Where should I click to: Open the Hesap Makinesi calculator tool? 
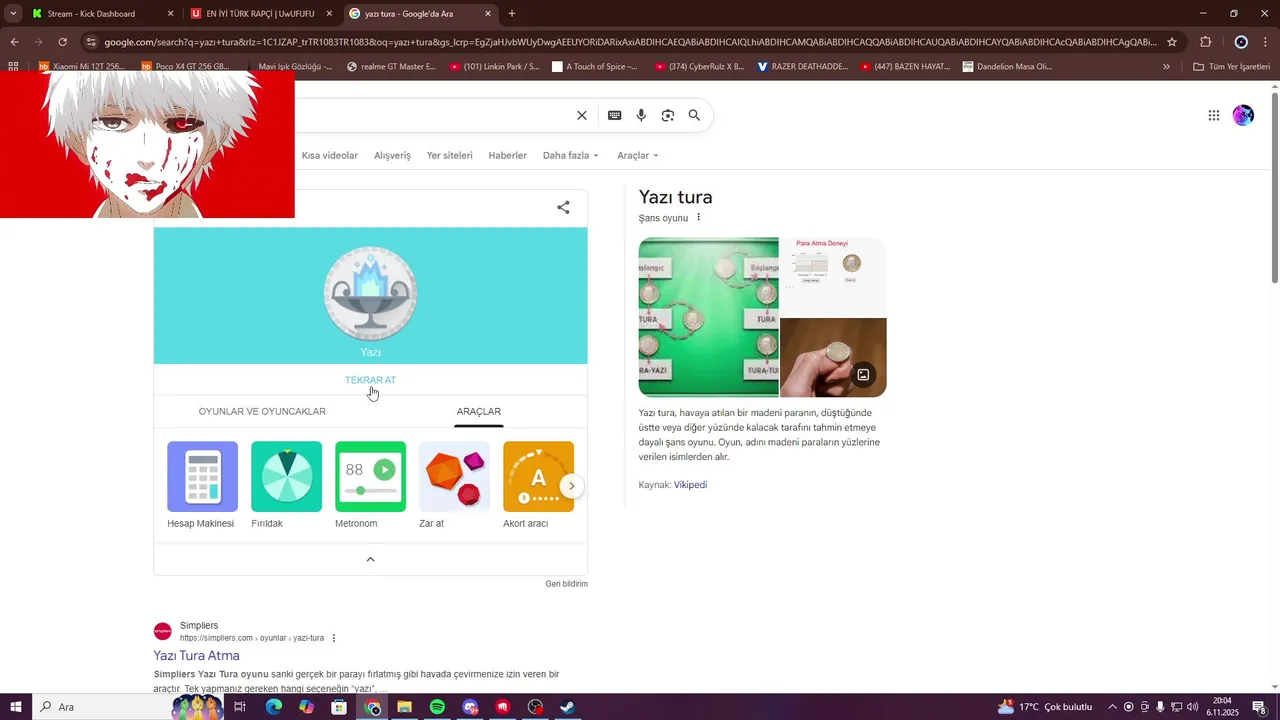click(202, 486)
